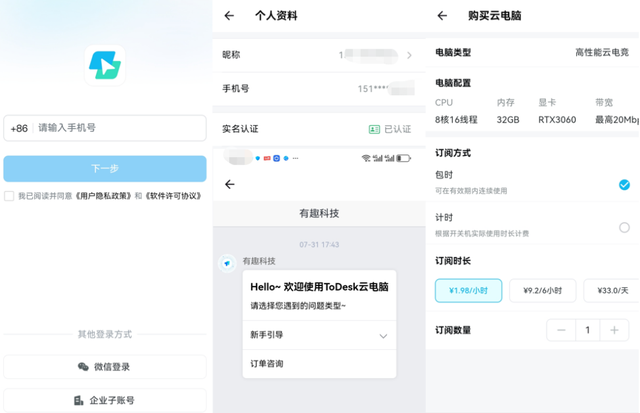Open the 手机号 row

[319, 89]
